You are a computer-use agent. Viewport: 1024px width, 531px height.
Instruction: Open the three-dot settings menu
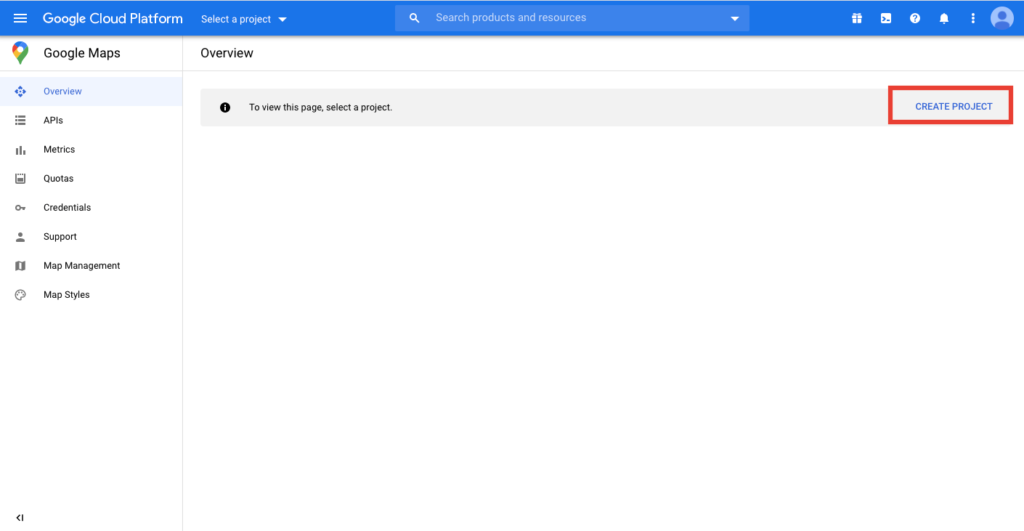[x=972, y=18]
